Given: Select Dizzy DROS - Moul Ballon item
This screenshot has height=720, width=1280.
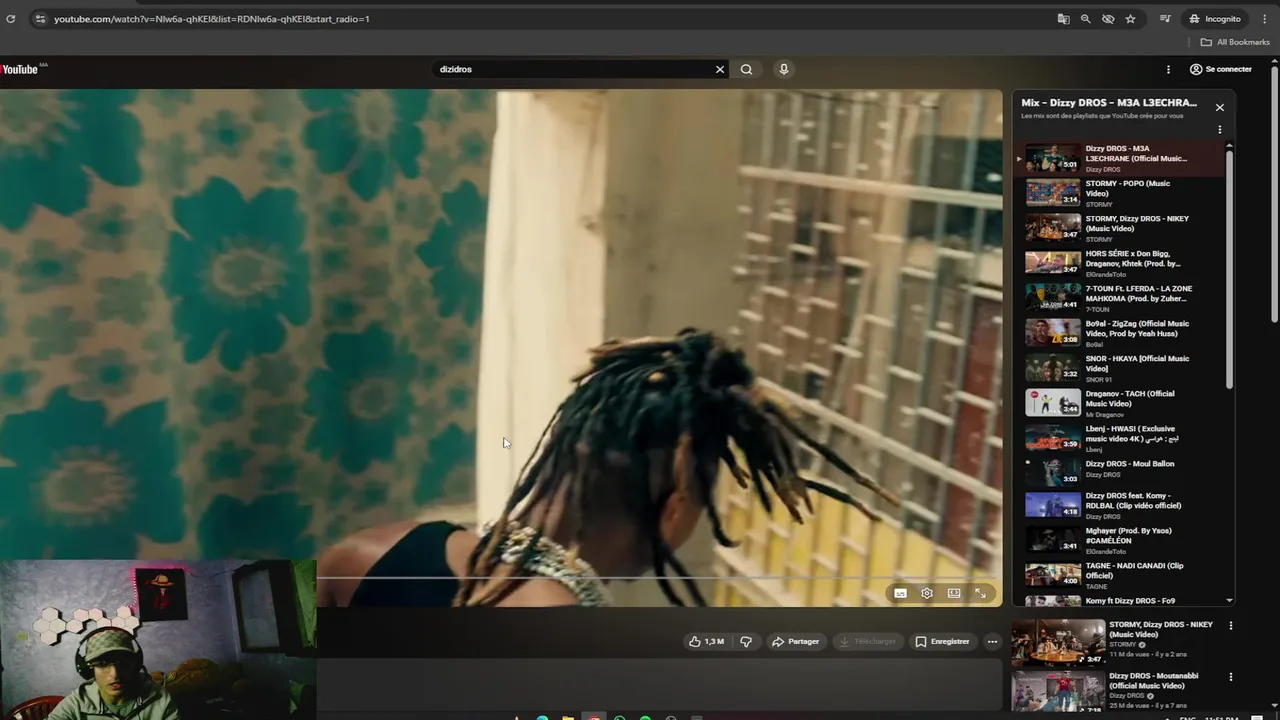Looking at the screenshot, I should pos(1118,470).
